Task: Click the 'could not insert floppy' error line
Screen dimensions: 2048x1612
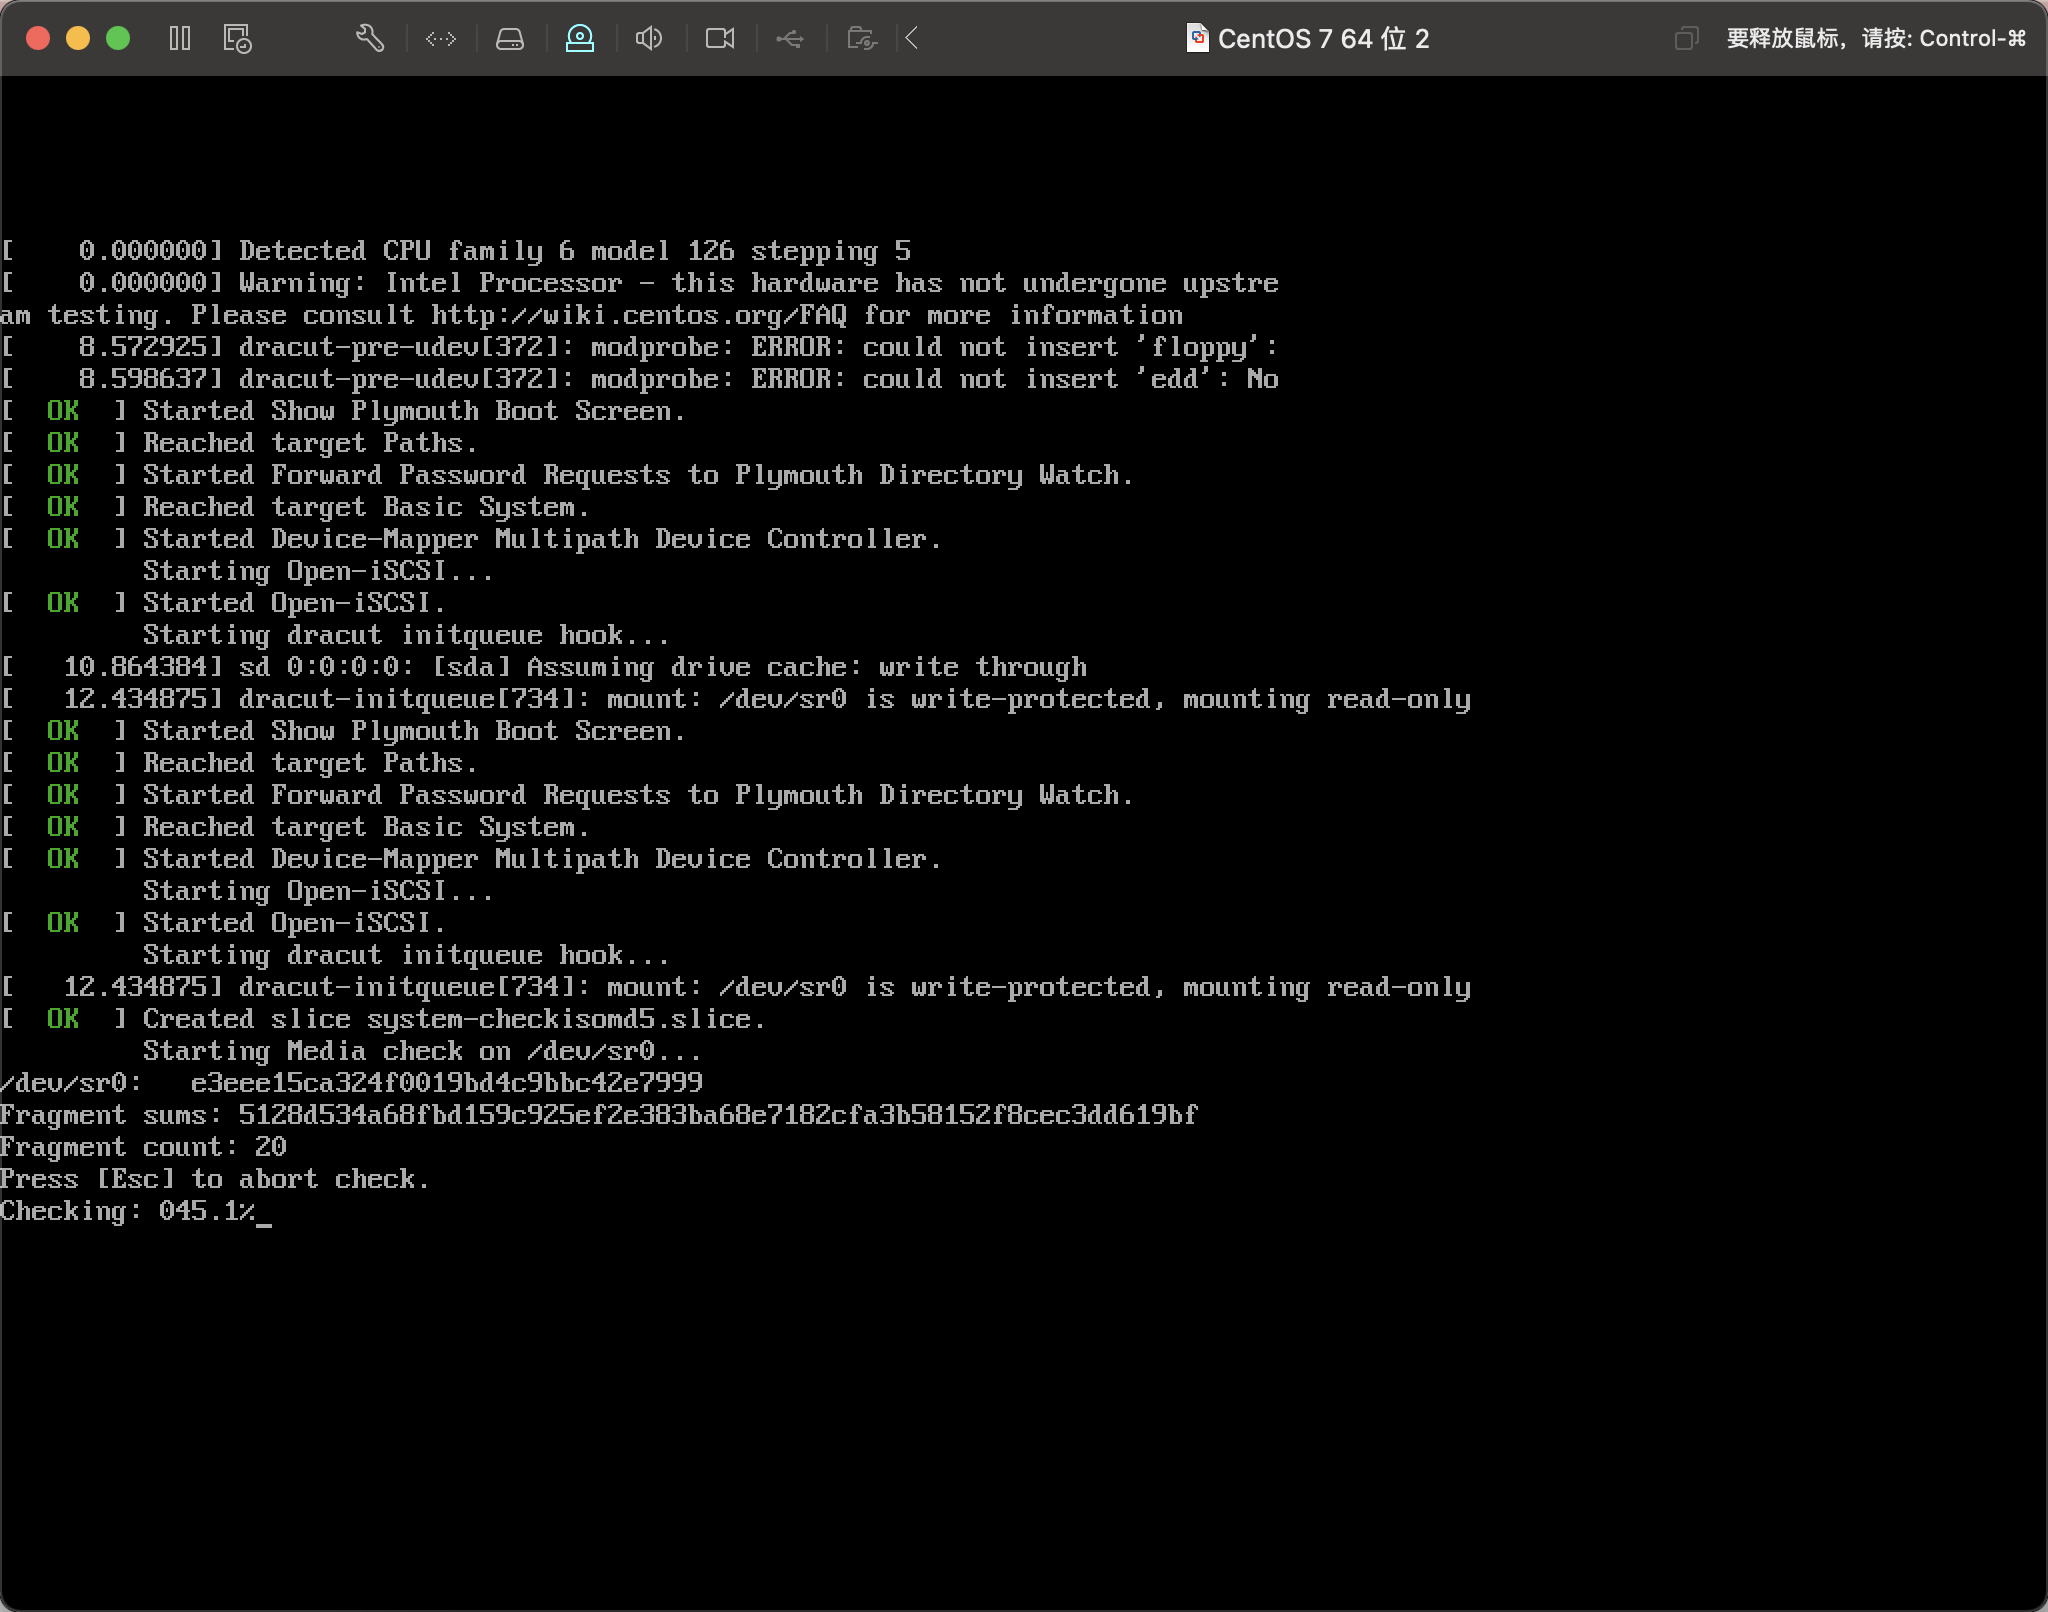Action: tap(640, 347)
